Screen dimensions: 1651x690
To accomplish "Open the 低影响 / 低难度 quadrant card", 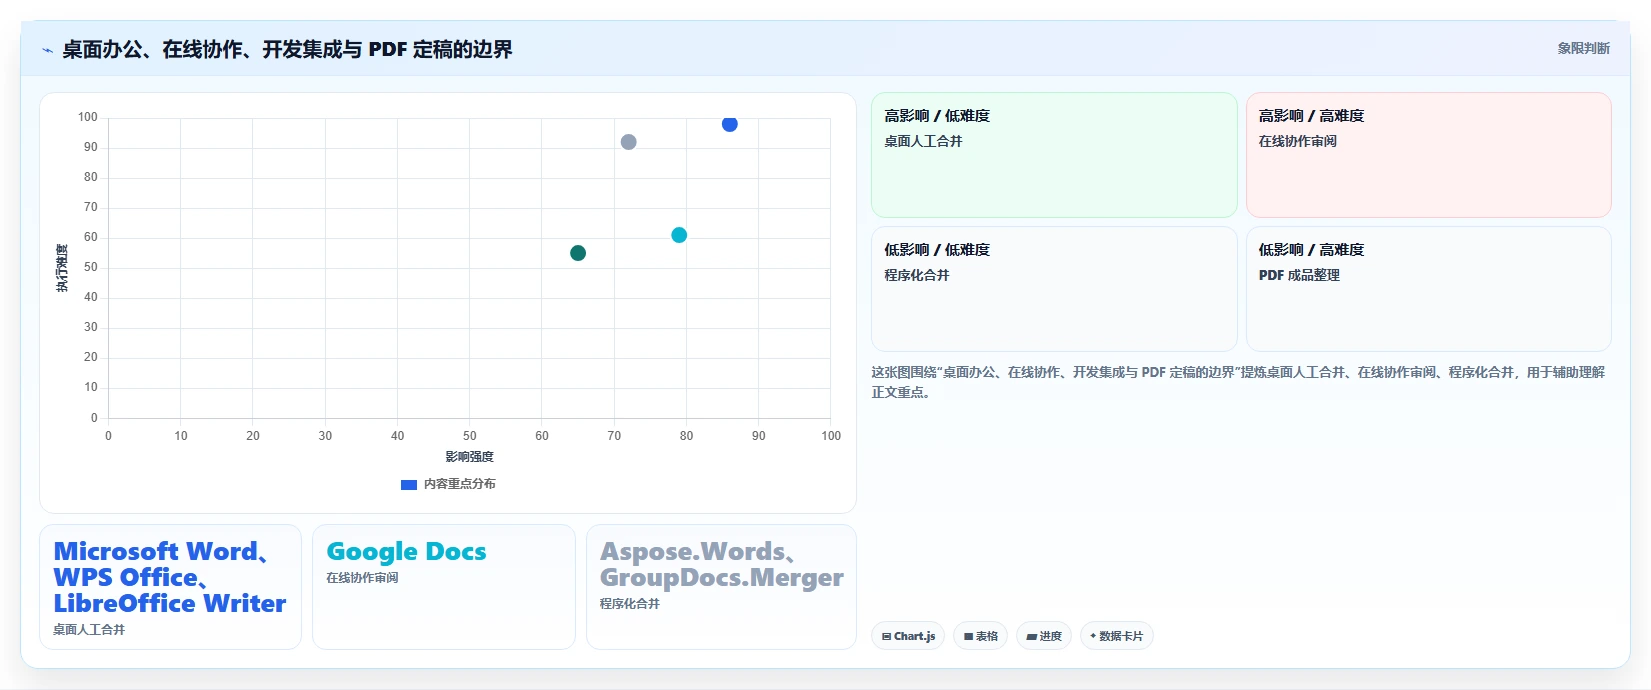I will (1054, 289).
